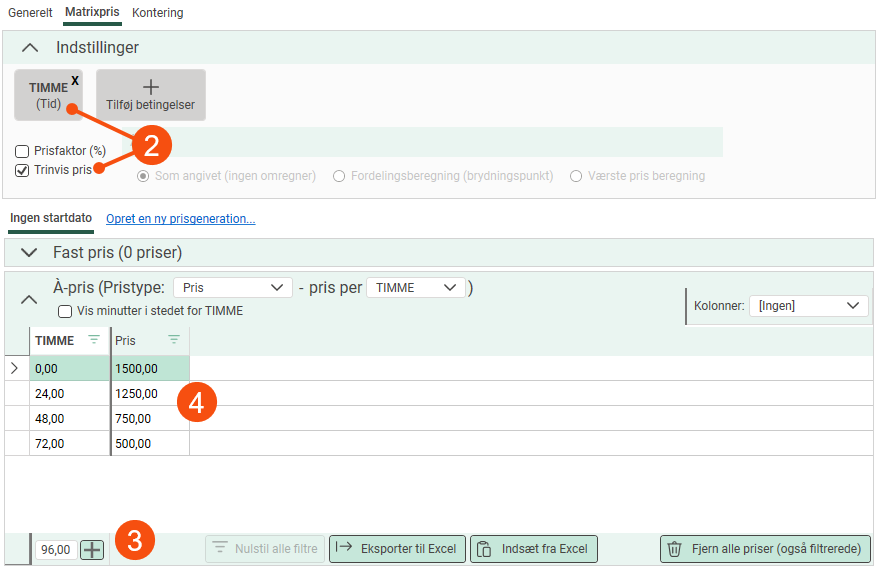
Task: Export prices with Eksporter til Excel
Action: coord(397,548)
